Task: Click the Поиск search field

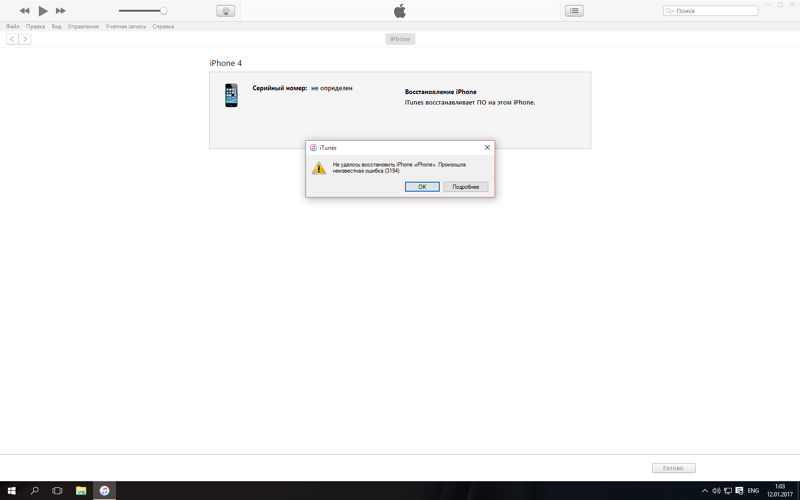Action: click(710, 11)
